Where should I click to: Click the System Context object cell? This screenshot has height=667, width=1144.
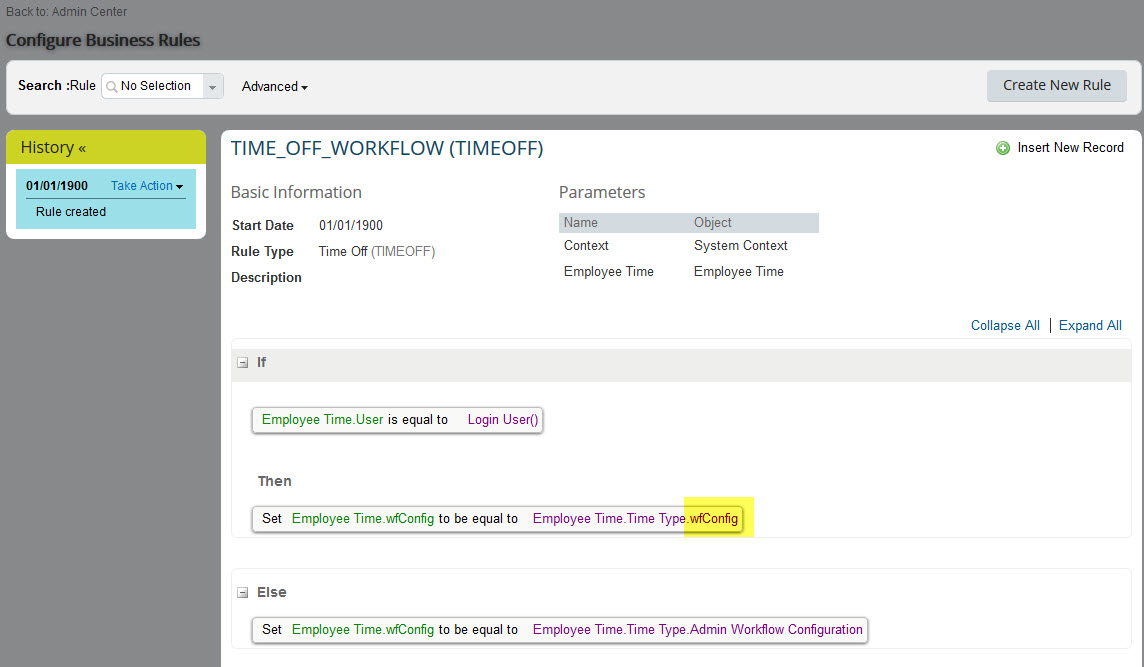tap(741, 246)
